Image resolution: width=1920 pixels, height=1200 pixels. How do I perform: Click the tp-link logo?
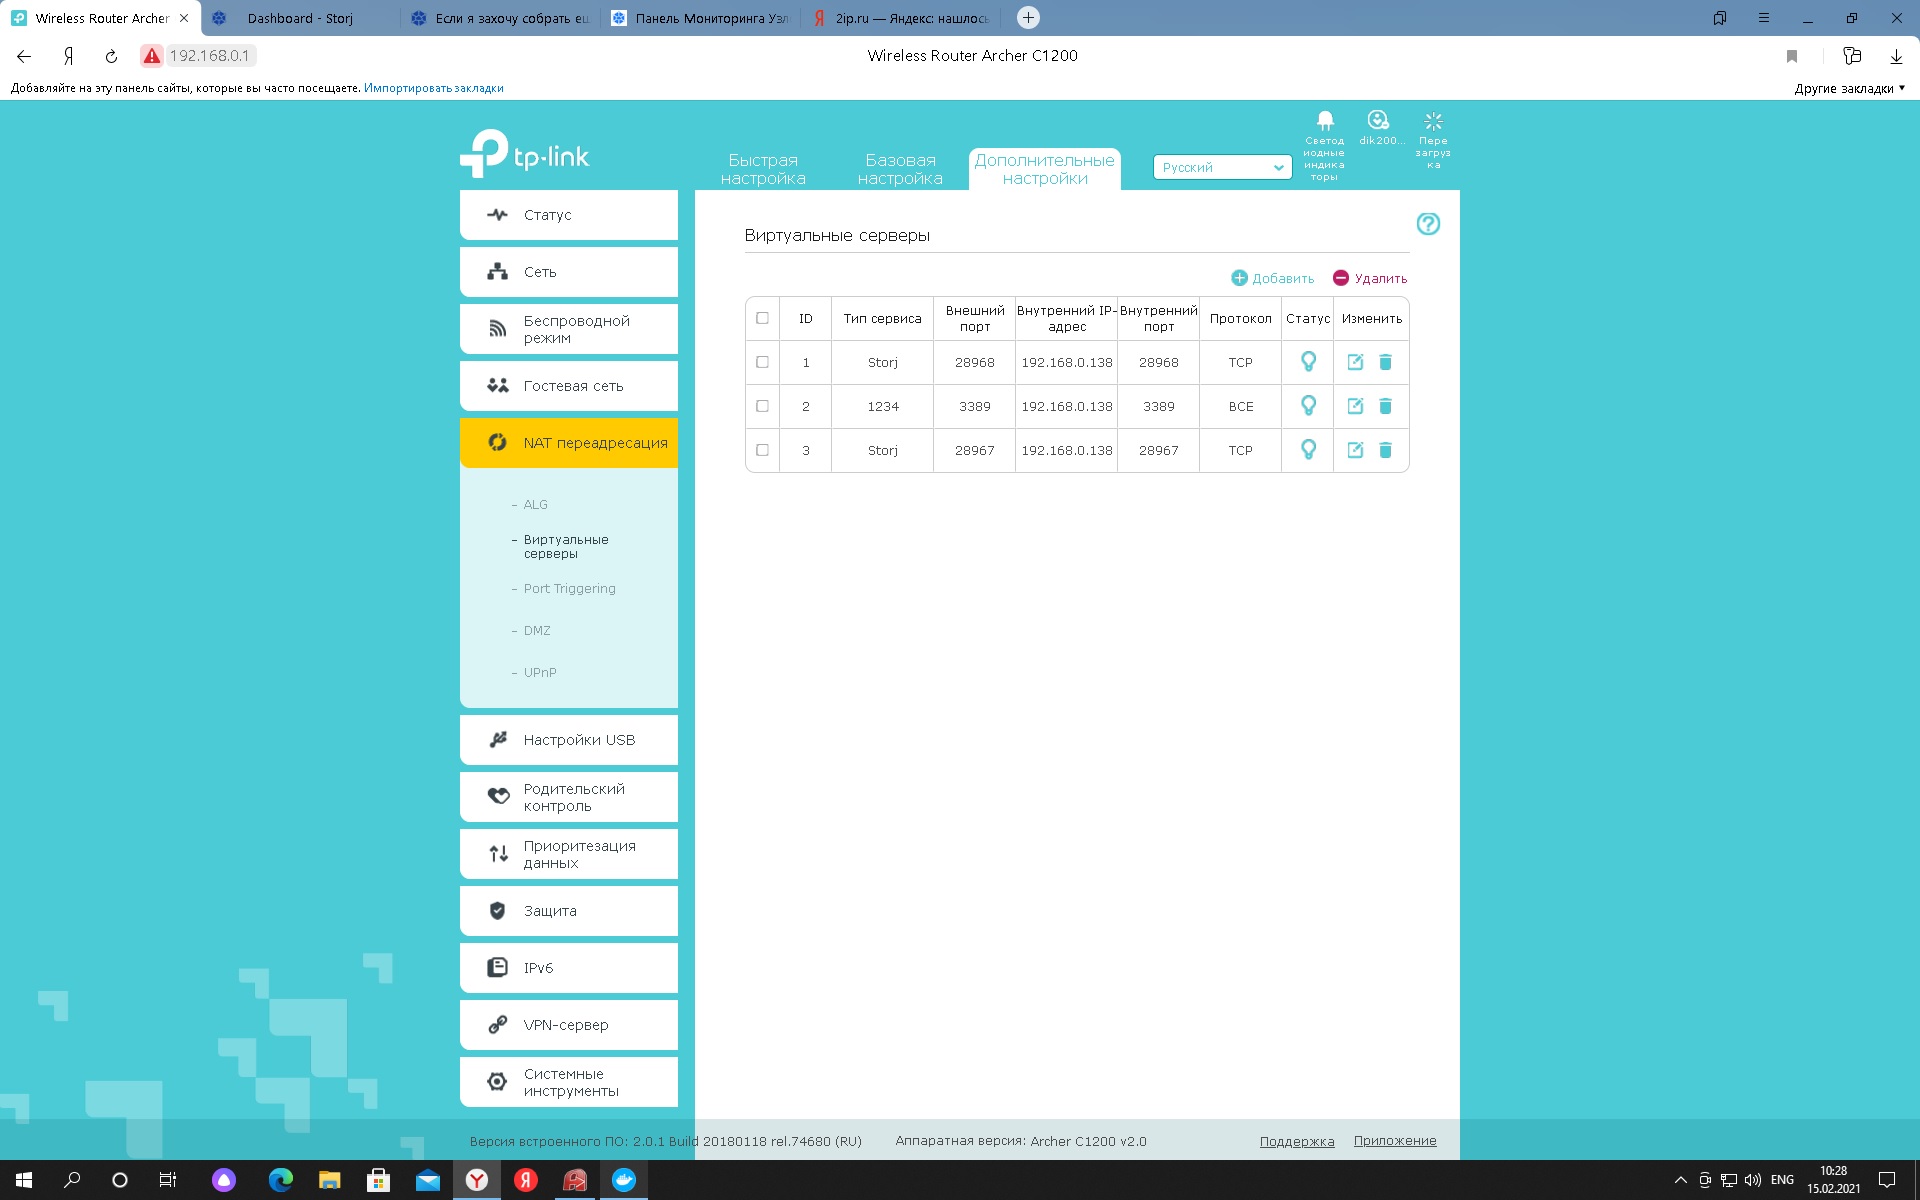click(525, 155)
